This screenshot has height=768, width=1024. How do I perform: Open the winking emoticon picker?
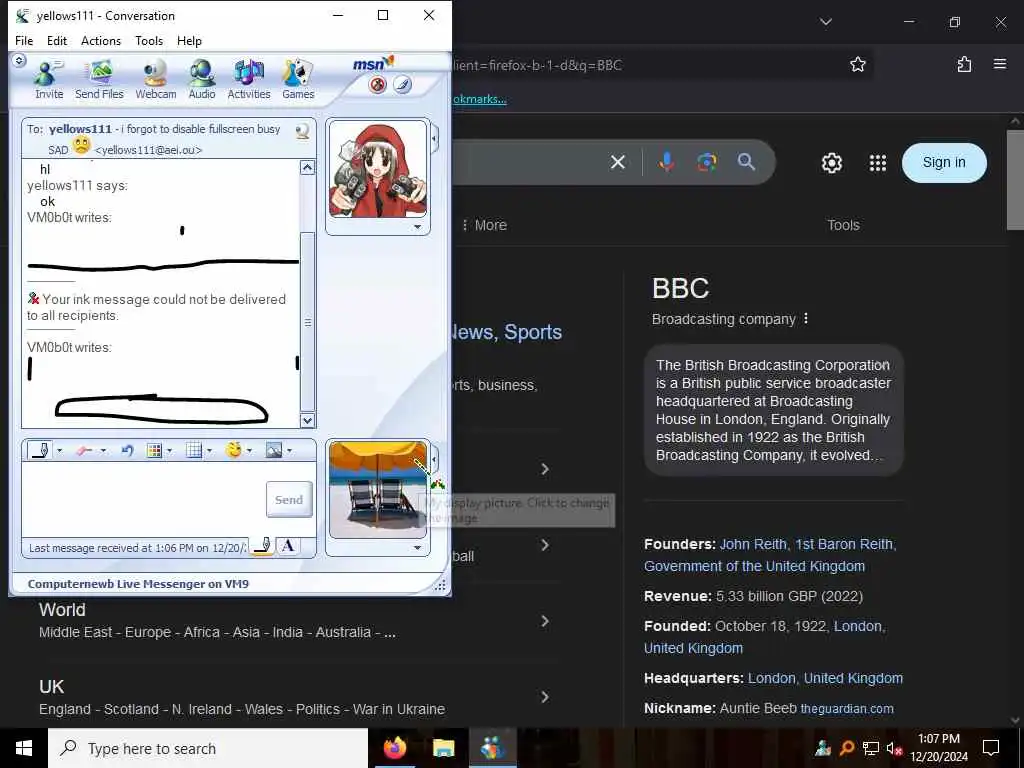coord(234,450)
